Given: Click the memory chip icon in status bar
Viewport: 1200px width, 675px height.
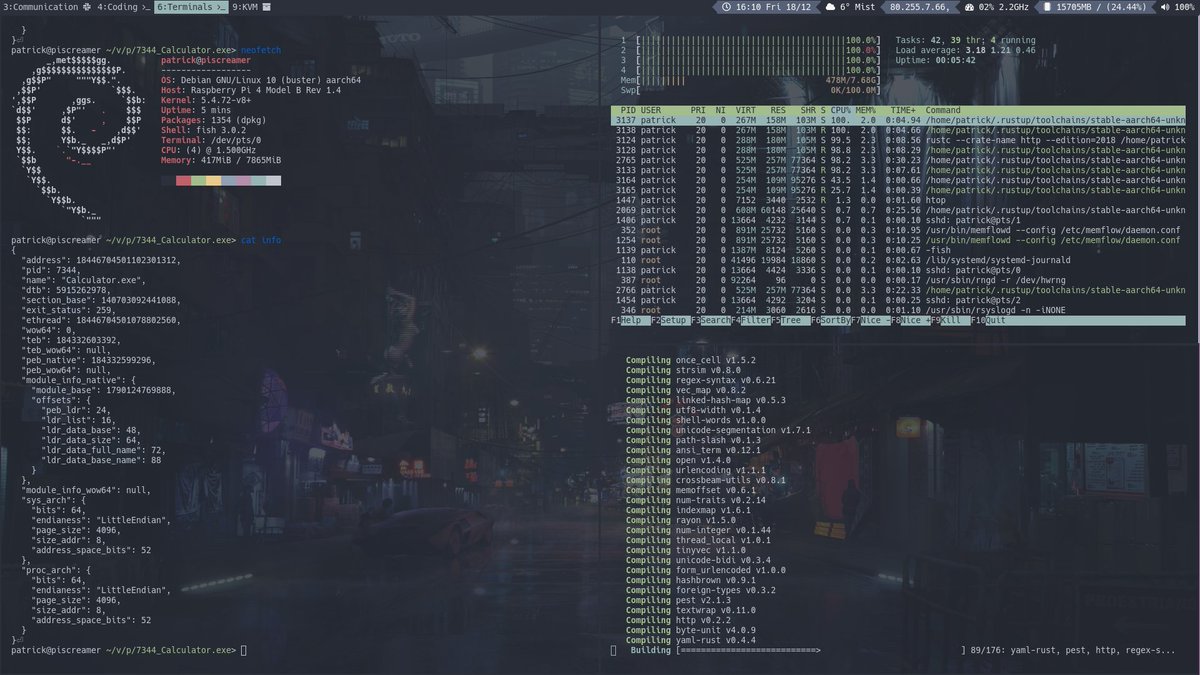Looking at the screenshot, I should pyautogui.click(x=1049, y=7).
